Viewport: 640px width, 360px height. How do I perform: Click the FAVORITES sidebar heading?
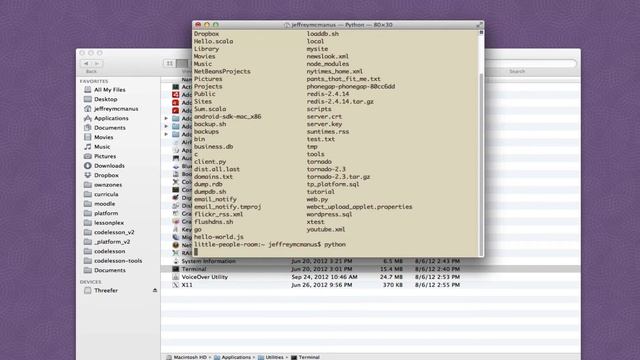tap(94, 81)
